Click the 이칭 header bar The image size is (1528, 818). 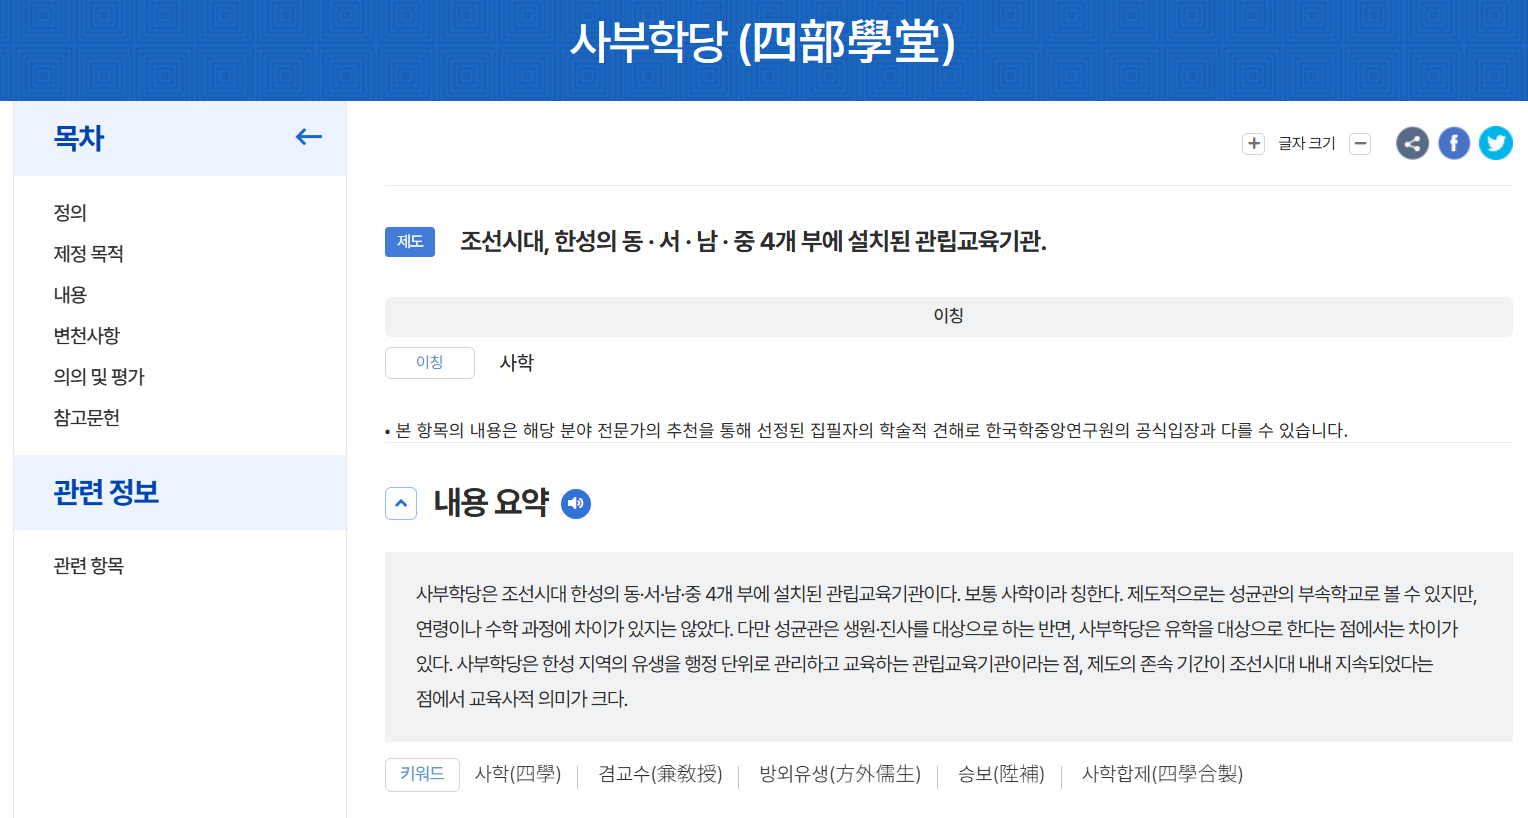coord(948,316)
